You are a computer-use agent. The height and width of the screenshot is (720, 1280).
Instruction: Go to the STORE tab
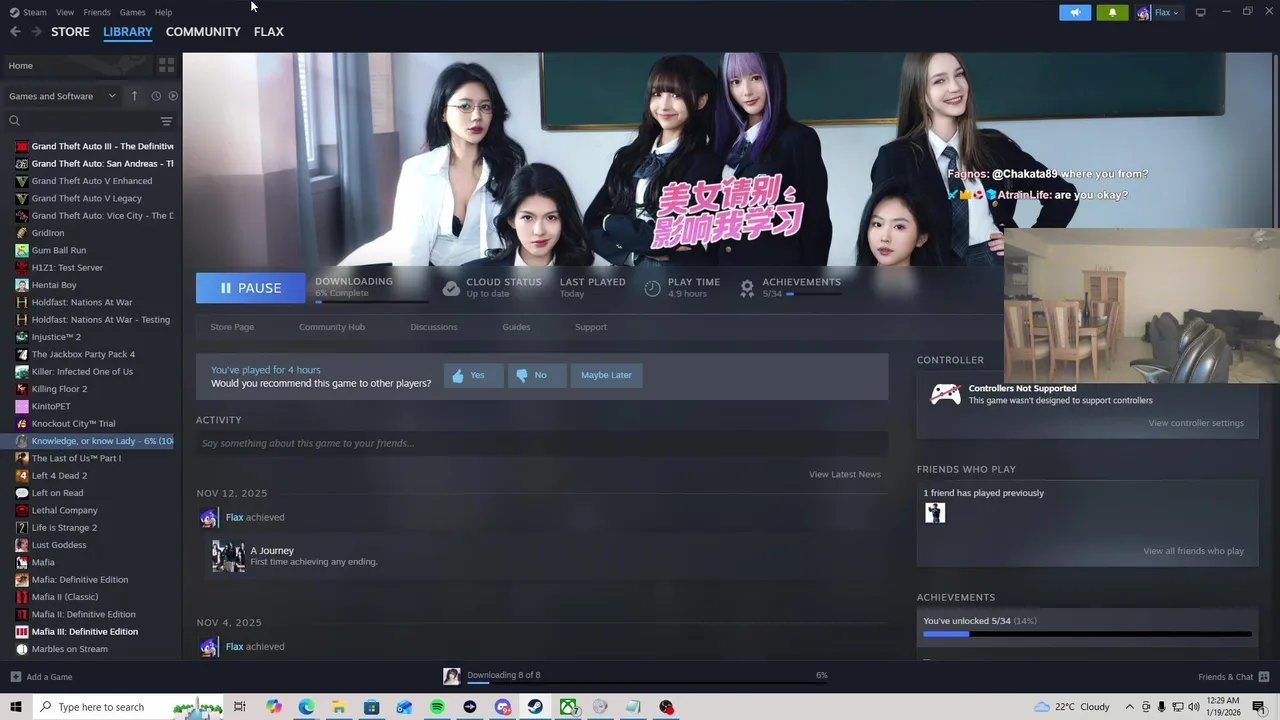(70, 32)
